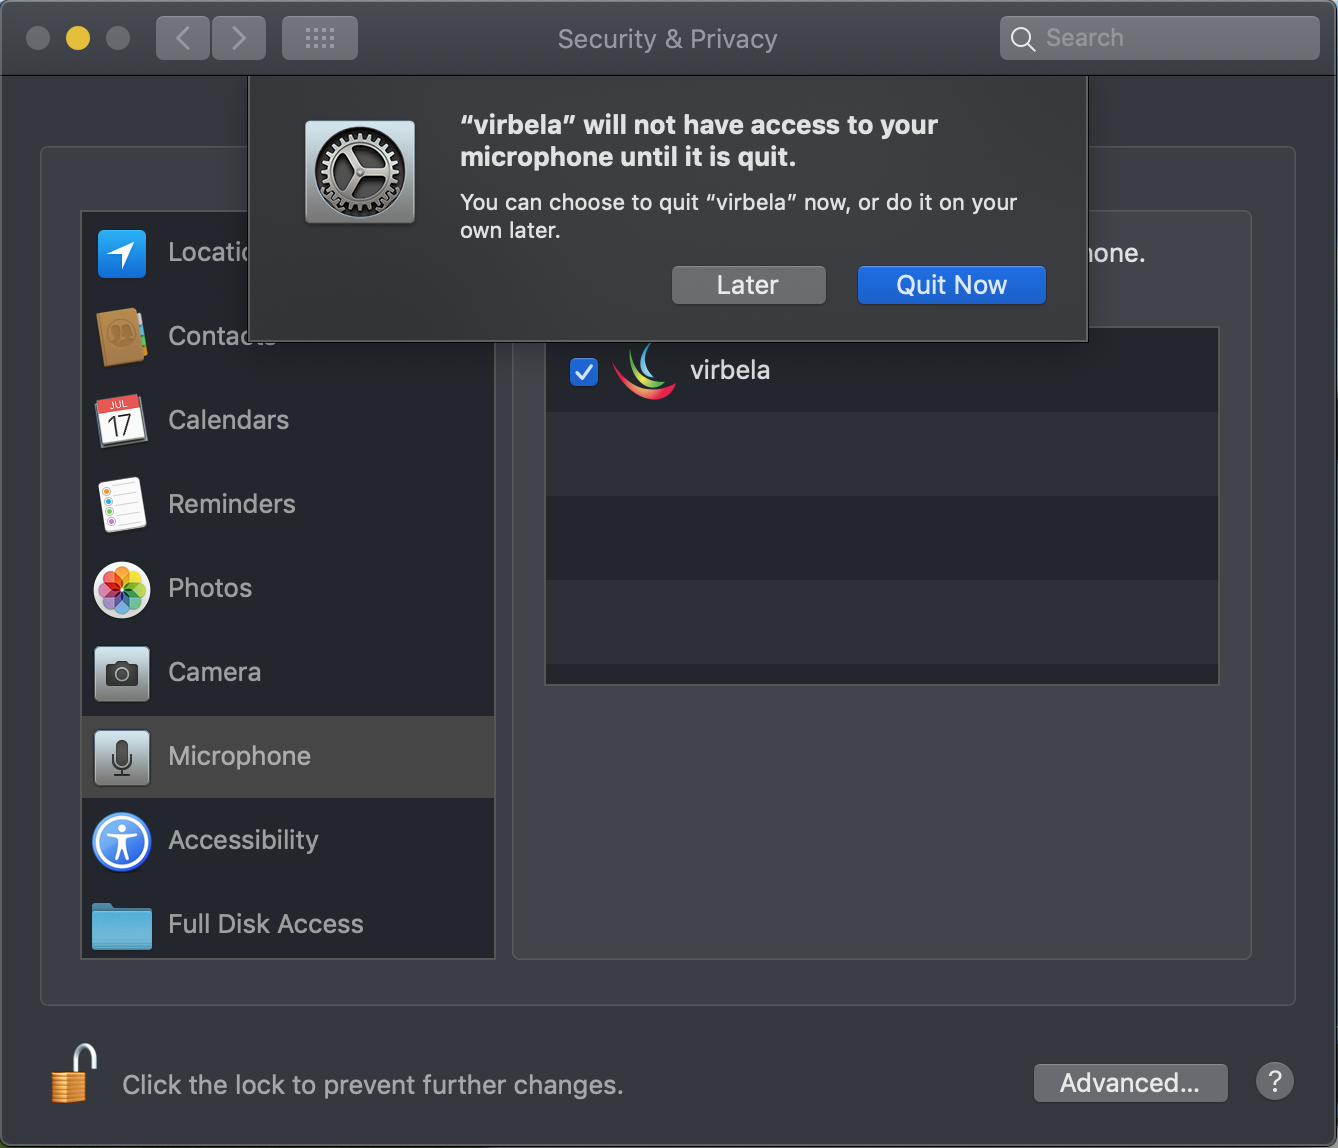Click the padlock to prevent changes
This screenshot has height=1148, width=1338.
(74, 1074)
